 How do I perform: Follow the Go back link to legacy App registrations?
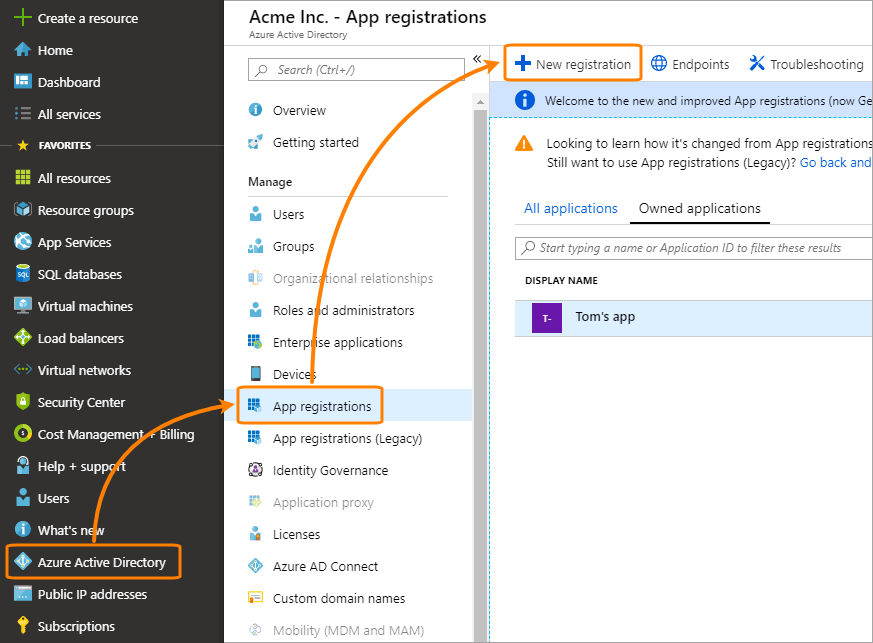pyautogui.click(x=835, y=162)
